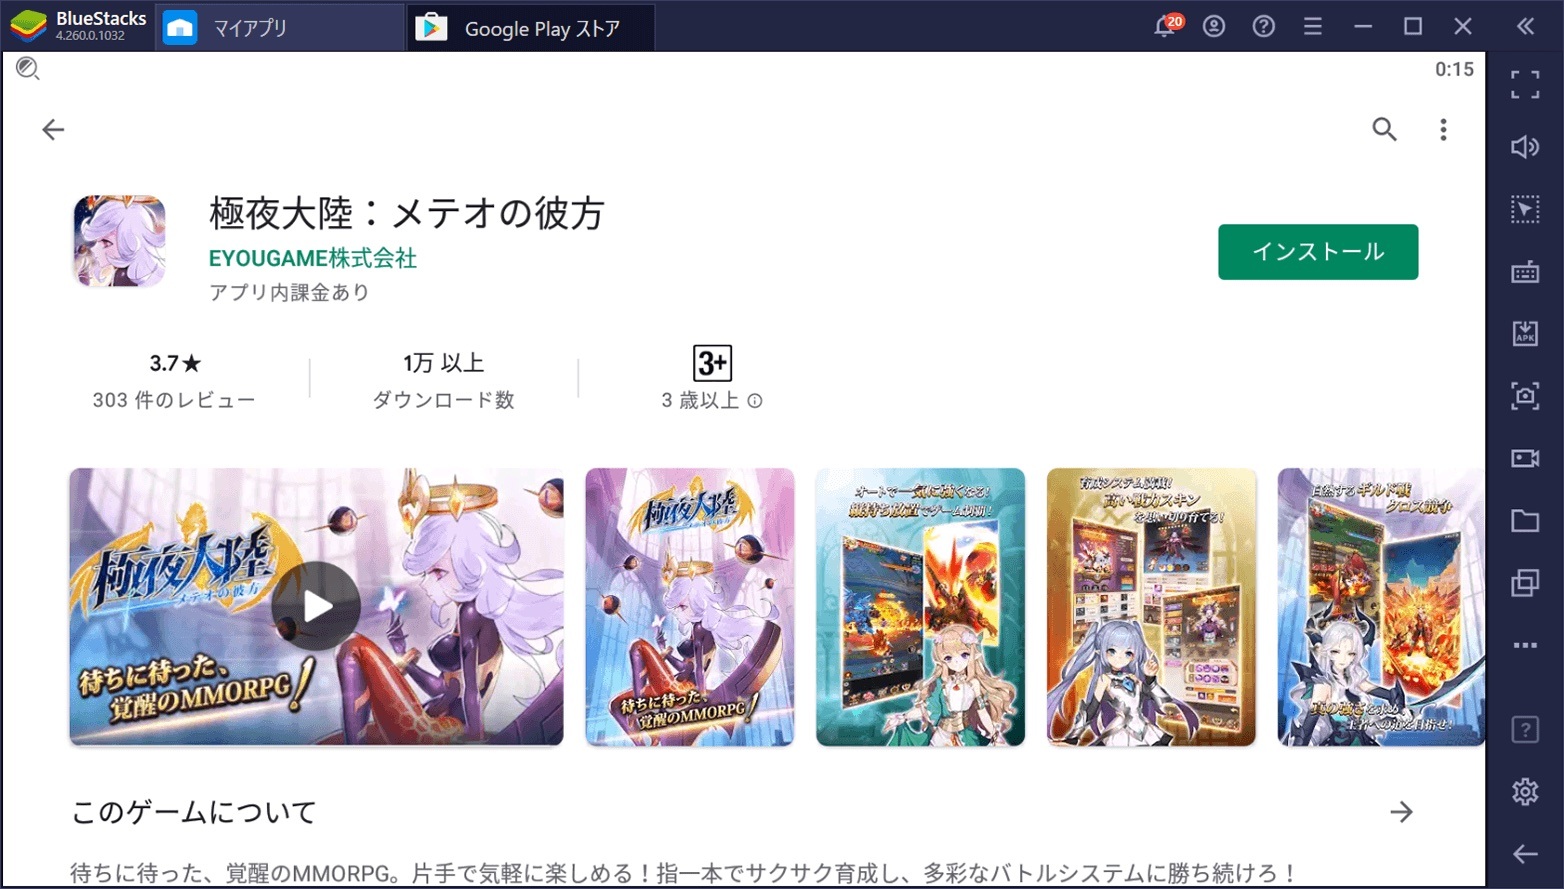Toggle fullscreen mode in sidebar
Viewport: 1564px width, 889px height.
point(1525,85)
